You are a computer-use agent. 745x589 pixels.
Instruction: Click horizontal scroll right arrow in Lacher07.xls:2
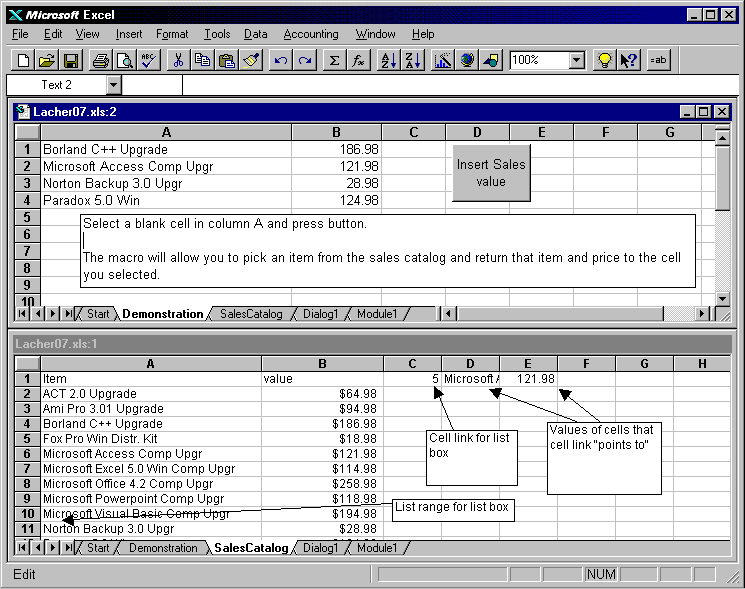[x=701, y=314]
